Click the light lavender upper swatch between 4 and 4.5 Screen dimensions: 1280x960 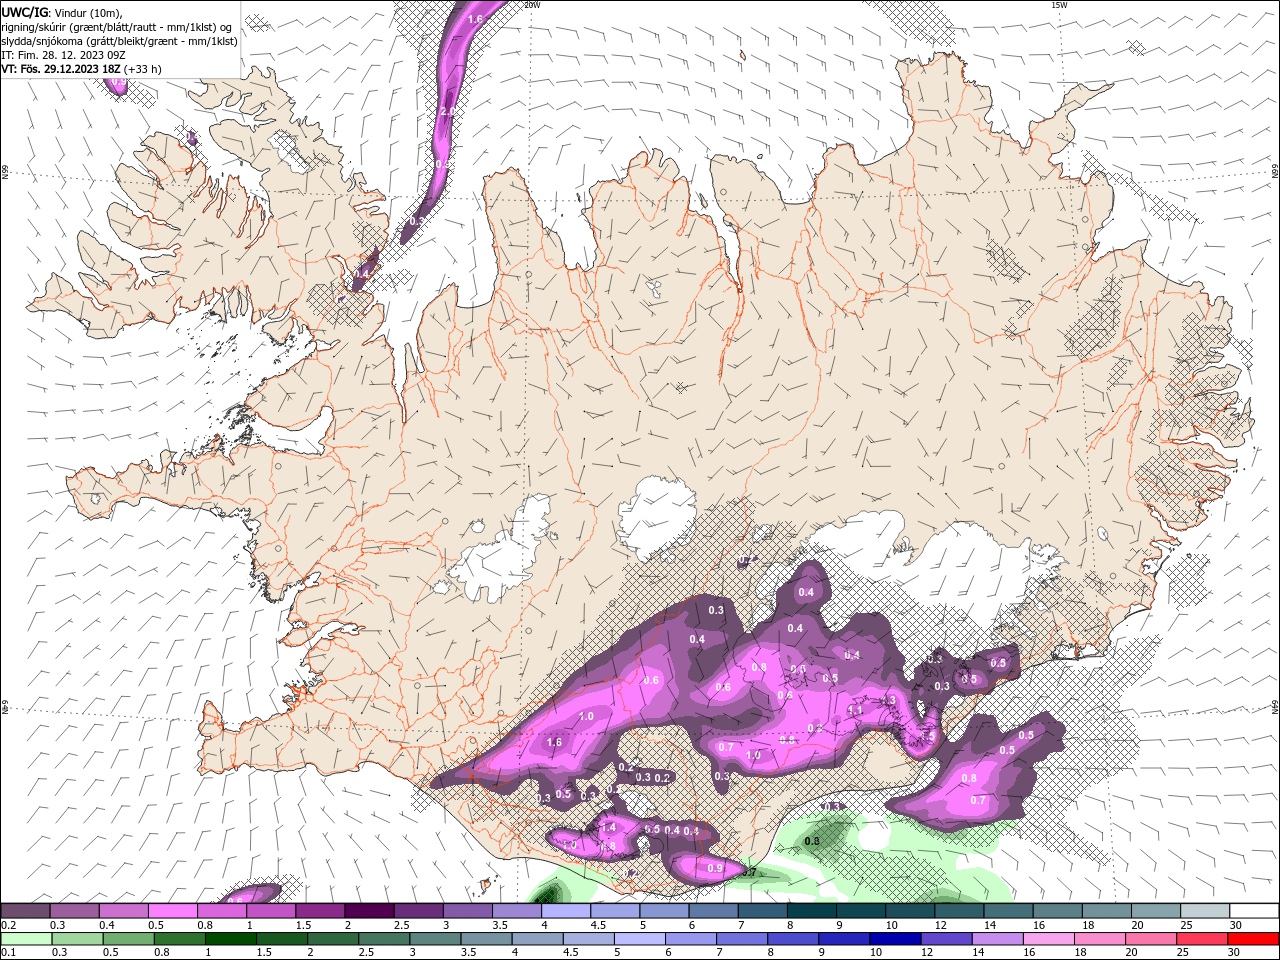click(564, 910)
